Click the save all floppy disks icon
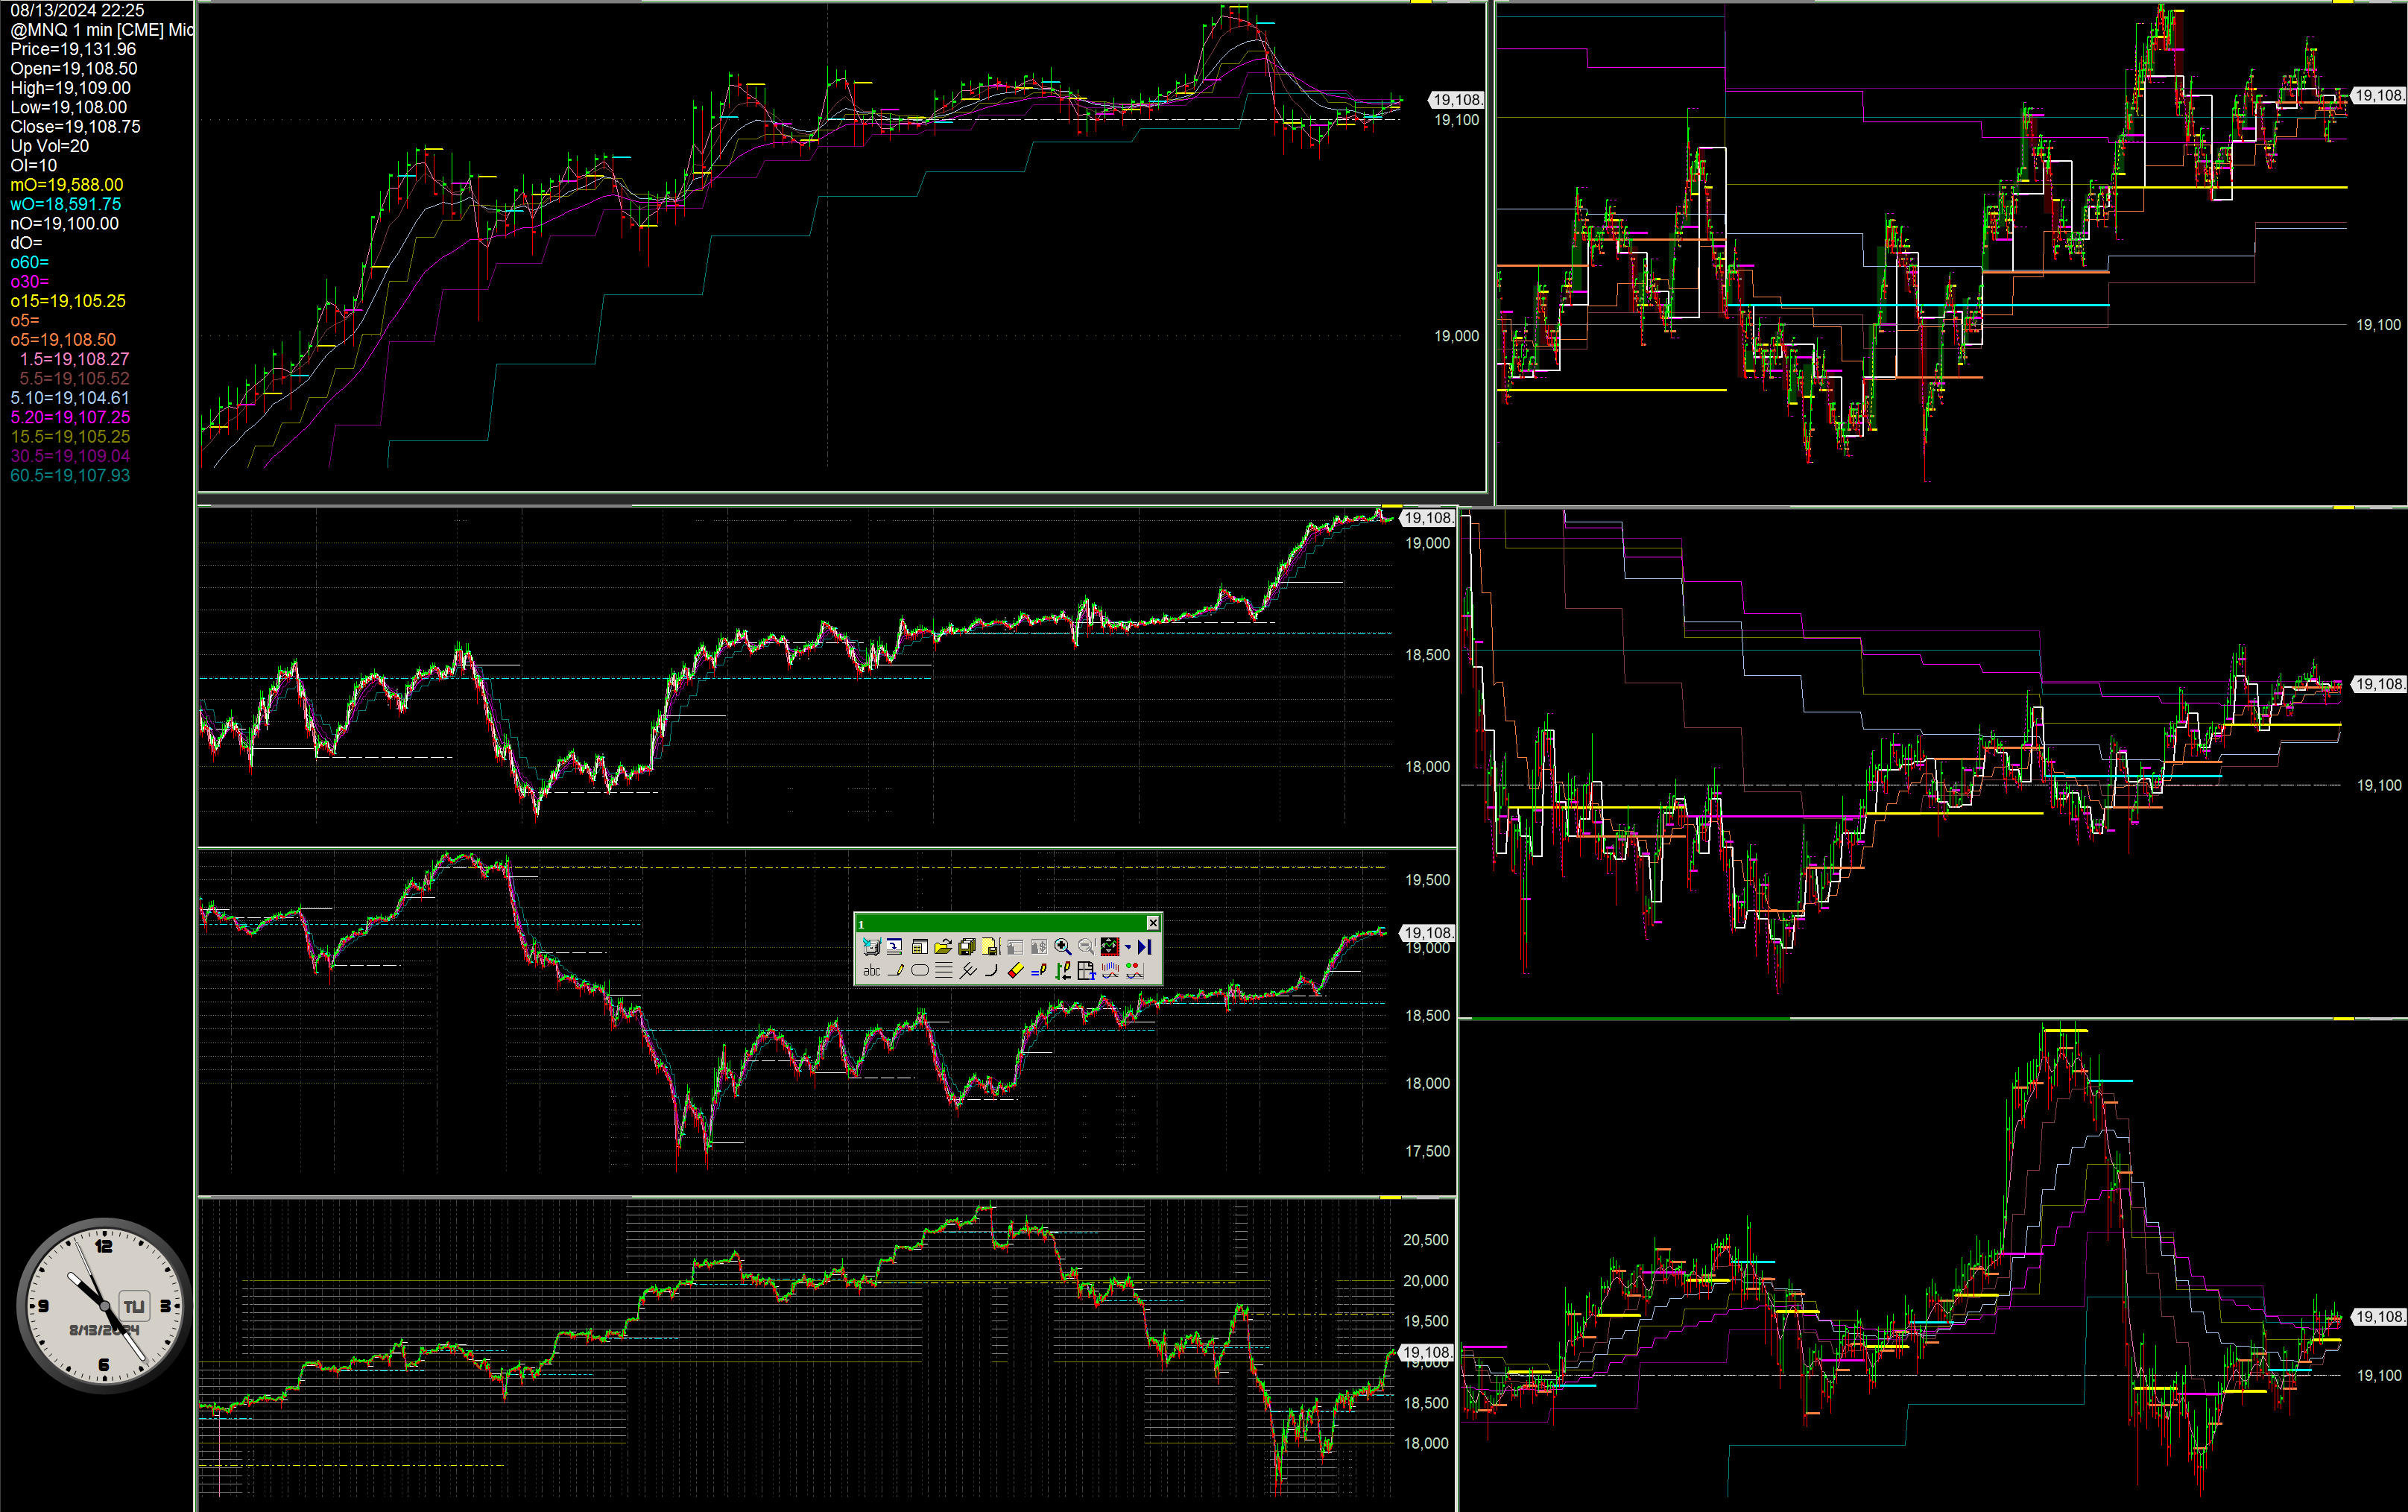The image size is (2408, 1512). 967,947
